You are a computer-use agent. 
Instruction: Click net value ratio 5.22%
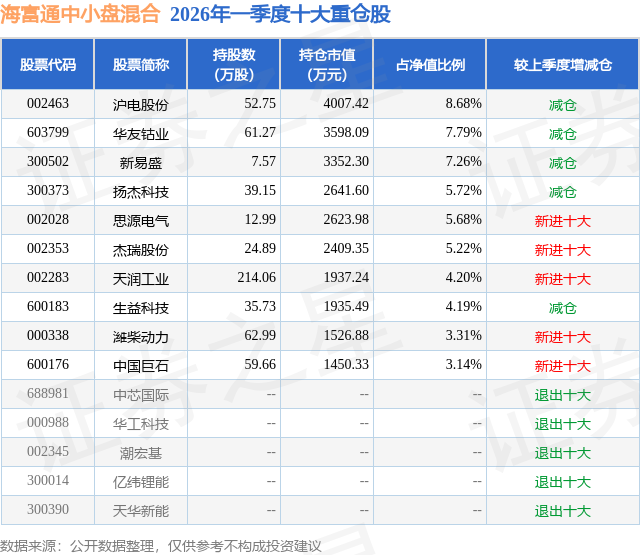coord(464,249)
